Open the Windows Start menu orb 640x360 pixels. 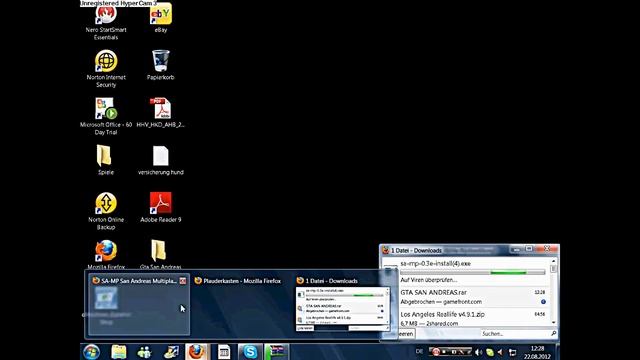(x=91, y=352)
